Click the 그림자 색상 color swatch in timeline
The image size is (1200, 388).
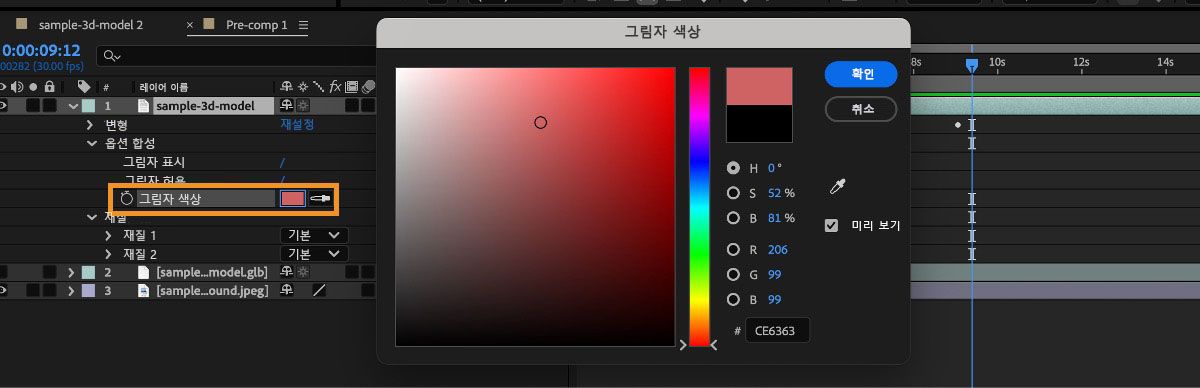(292, 199)
